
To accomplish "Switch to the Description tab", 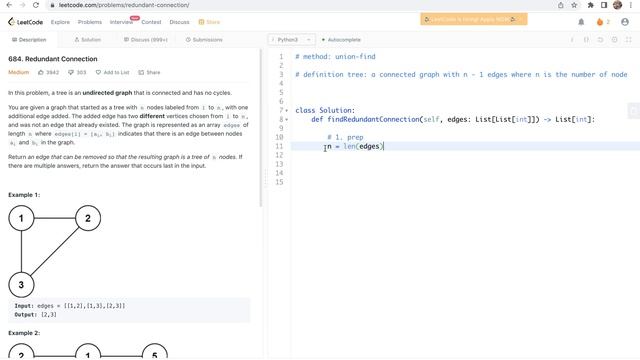I will 29,40.
